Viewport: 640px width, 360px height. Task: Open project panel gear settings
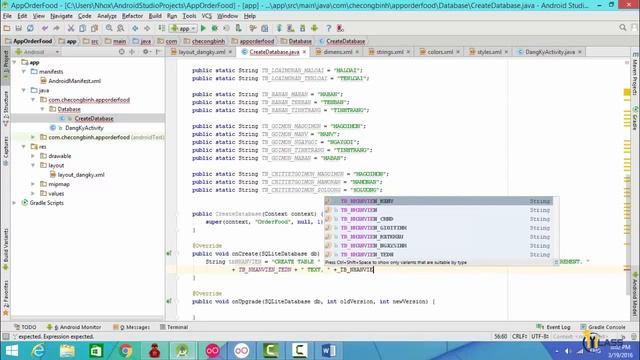pyautogui.click(x=146, y=52)
